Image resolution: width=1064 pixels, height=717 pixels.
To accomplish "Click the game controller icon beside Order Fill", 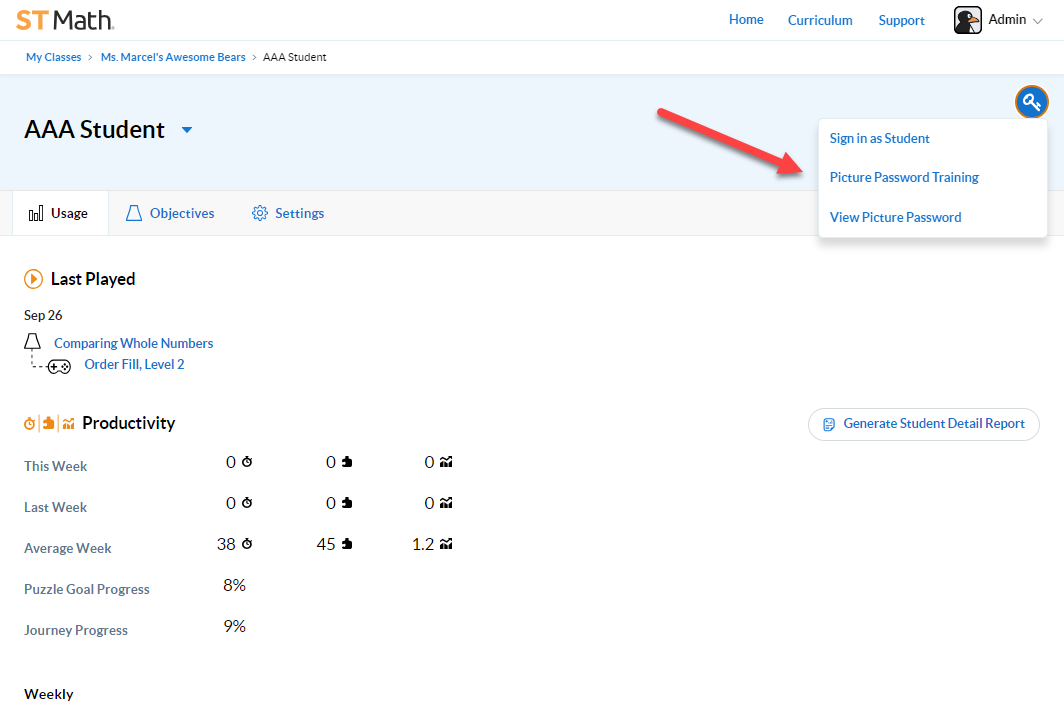I will point(59,366).
